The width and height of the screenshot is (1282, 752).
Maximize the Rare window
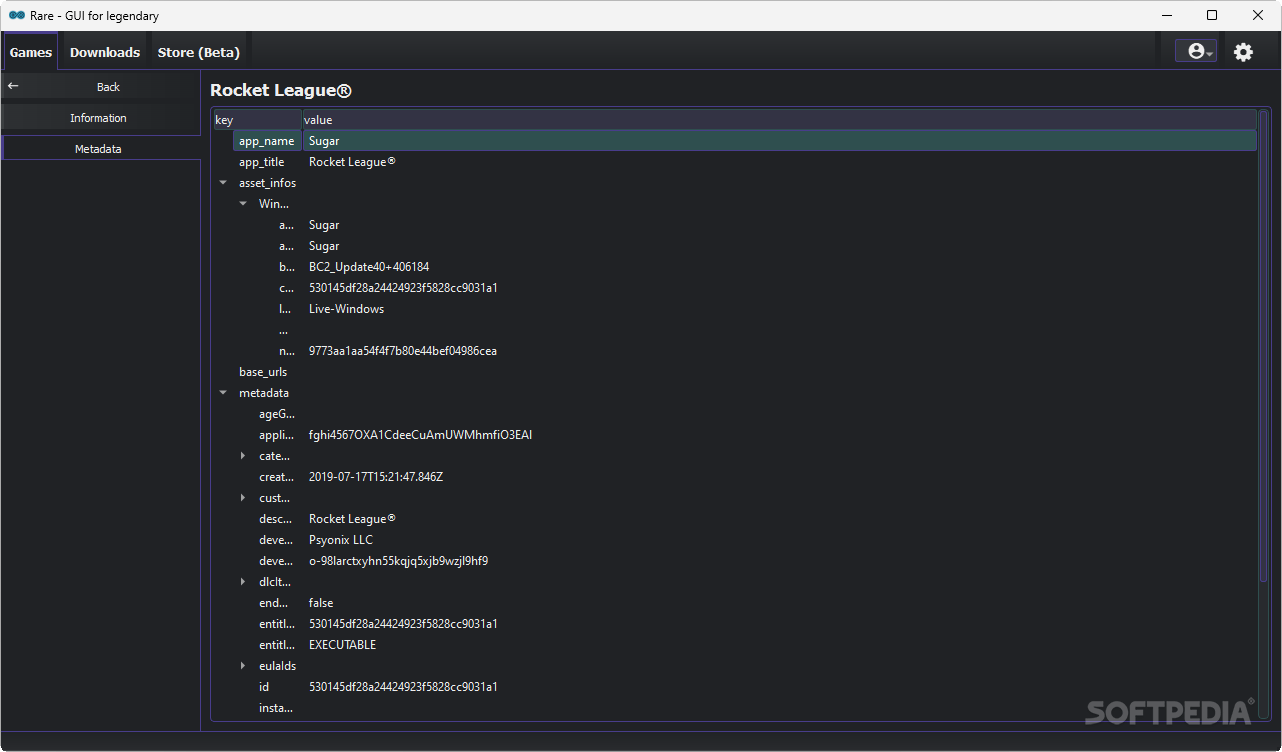(x=1212, y=15)
